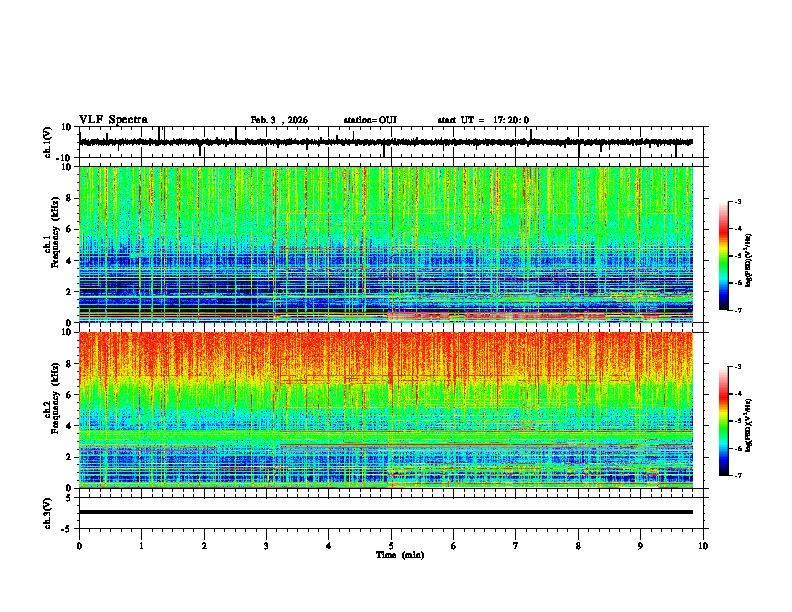Click the 4 kHz tick of ch.1 spectrogram
The image size is (792, 612).
pos(70,261)
